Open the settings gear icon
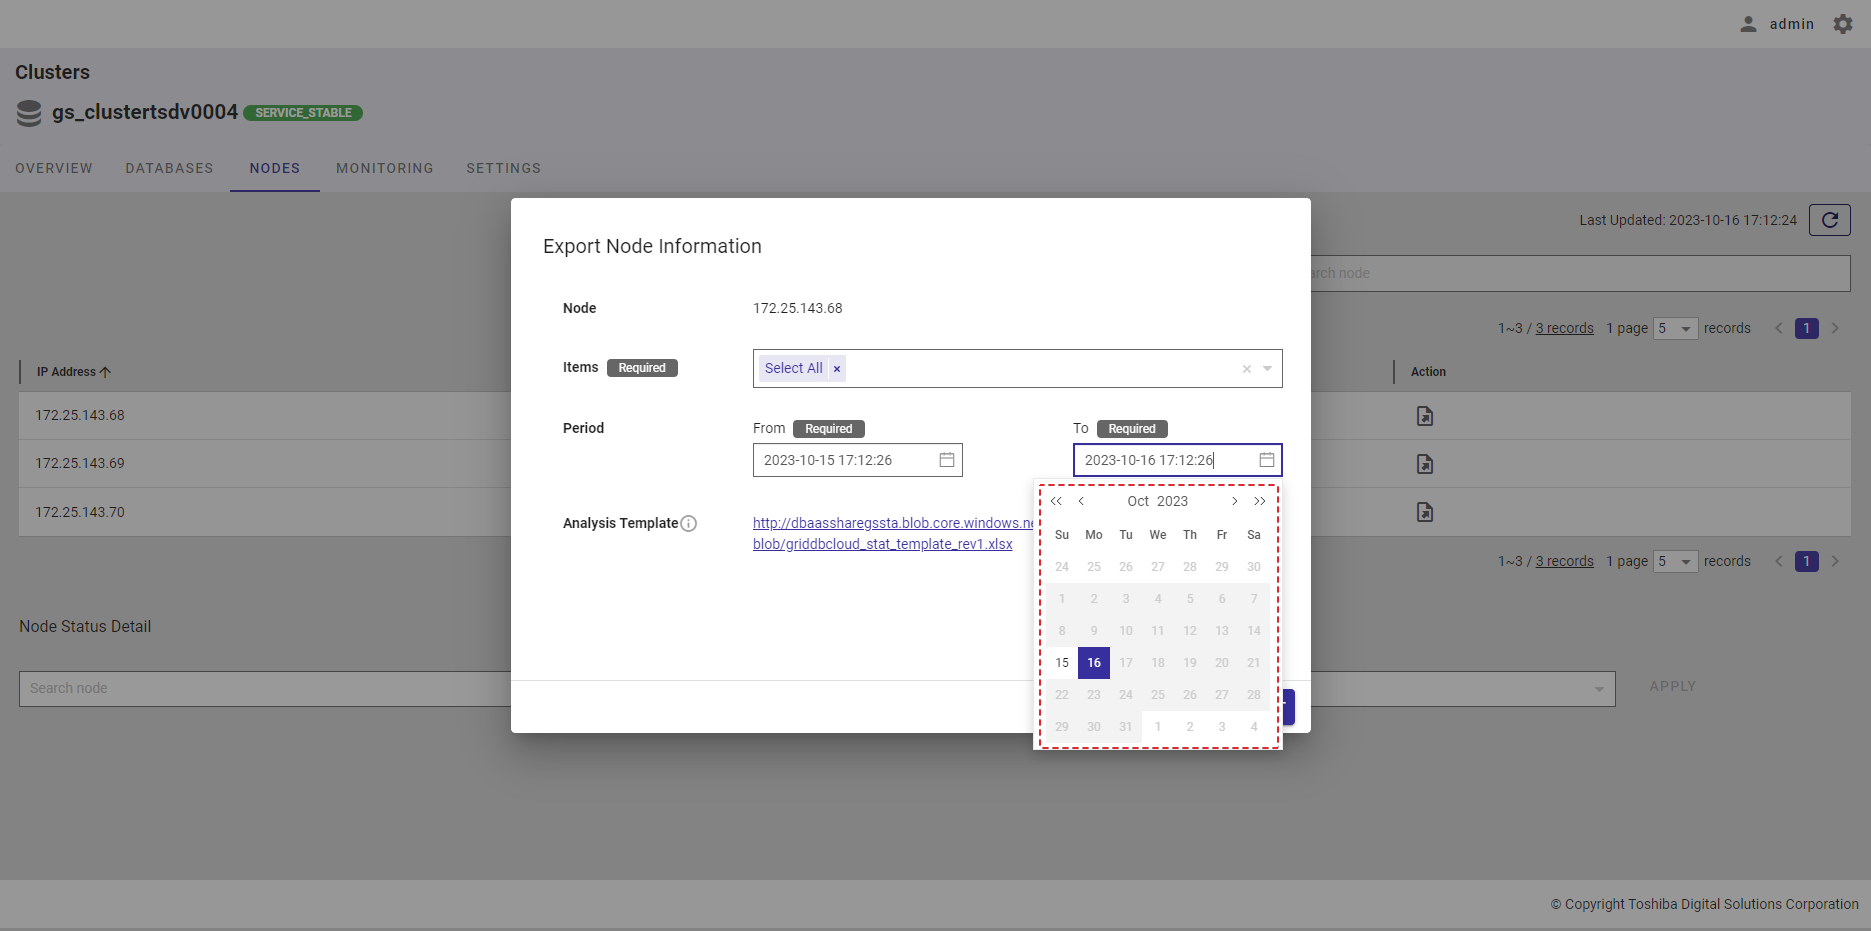This screenshot has height=931, width=1871. pyautogui.click(x=1842, y=24)
